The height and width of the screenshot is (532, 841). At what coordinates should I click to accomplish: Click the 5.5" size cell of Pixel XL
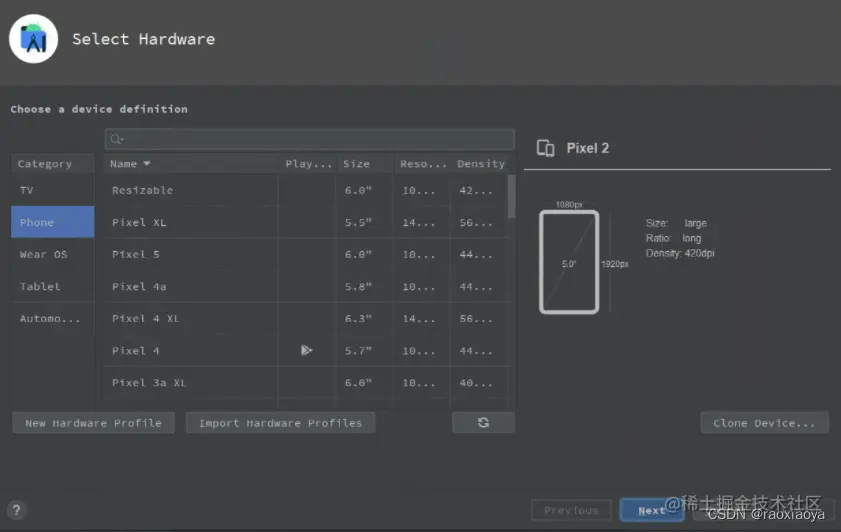click(365, 222)
